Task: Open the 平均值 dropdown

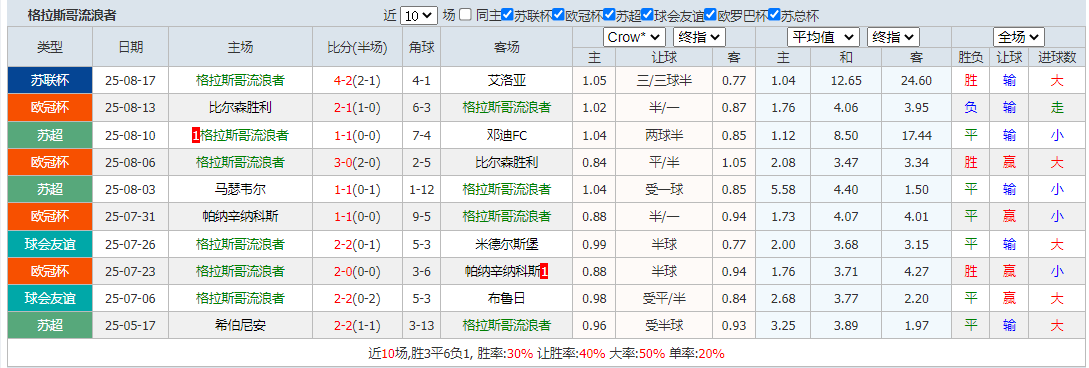Action: 823,37
